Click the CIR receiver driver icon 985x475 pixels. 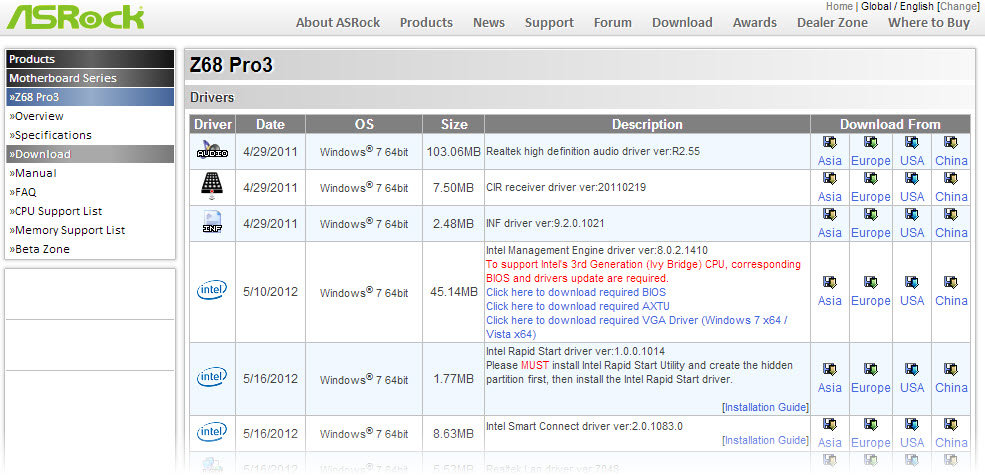point(212,186)
